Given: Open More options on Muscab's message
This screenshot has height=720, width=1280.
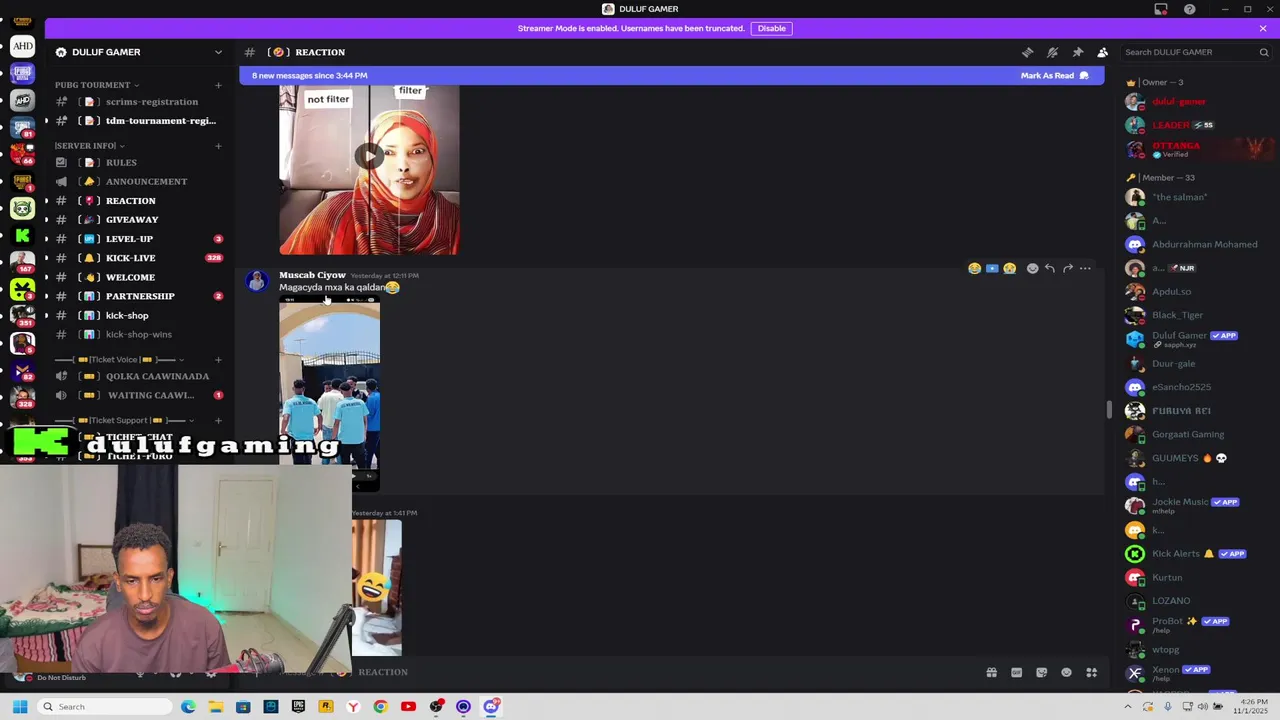Looking at the screenshot, I should pyautogui.click(x=1085, y=268).
